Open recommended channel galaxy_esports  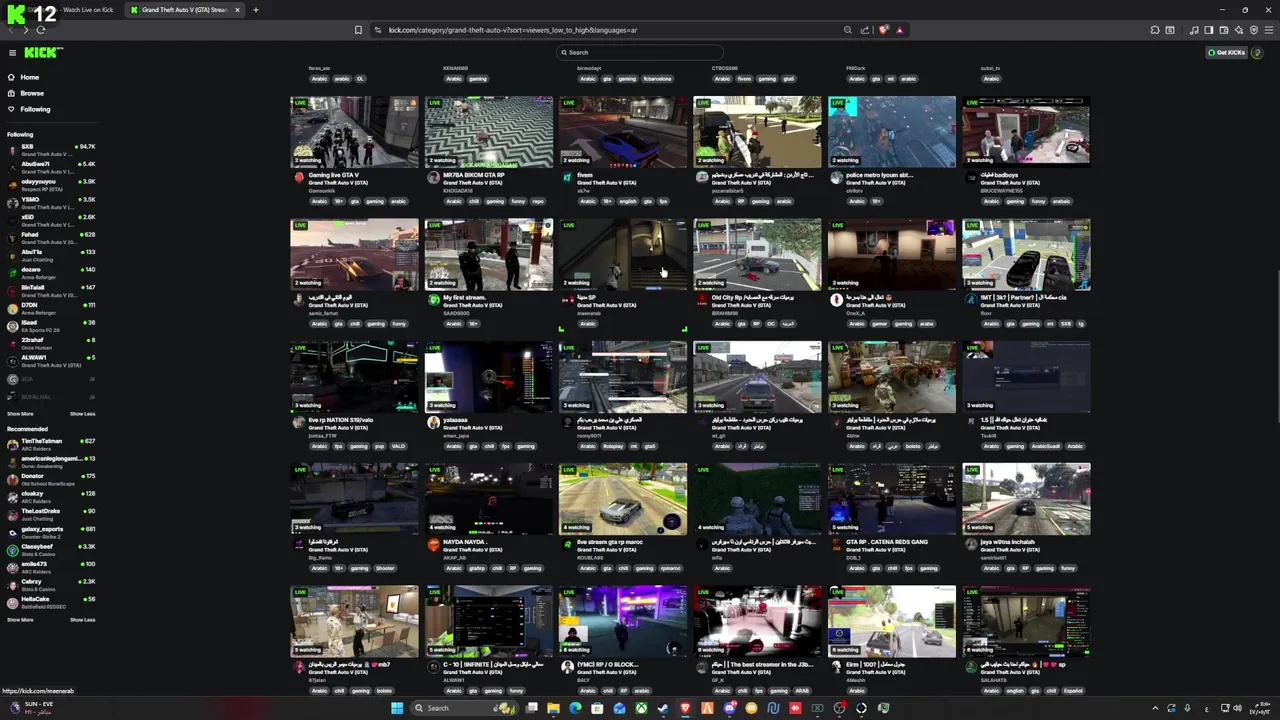click(x=50, y=532)
